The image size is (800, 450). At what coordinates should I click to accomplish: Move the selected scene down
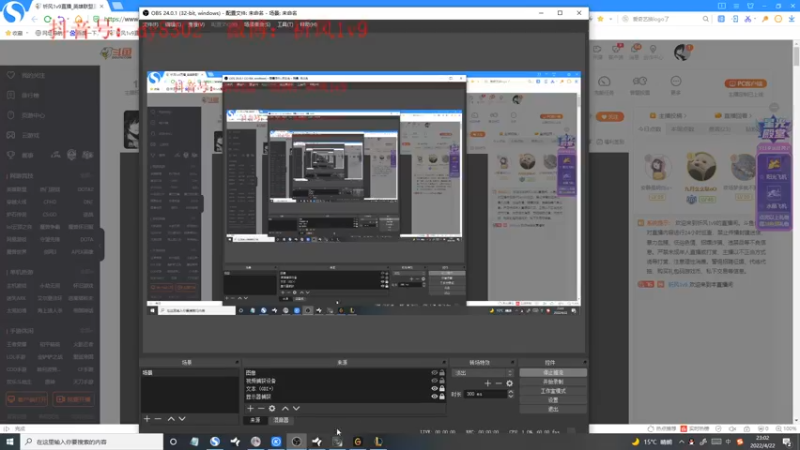(182, 419)
